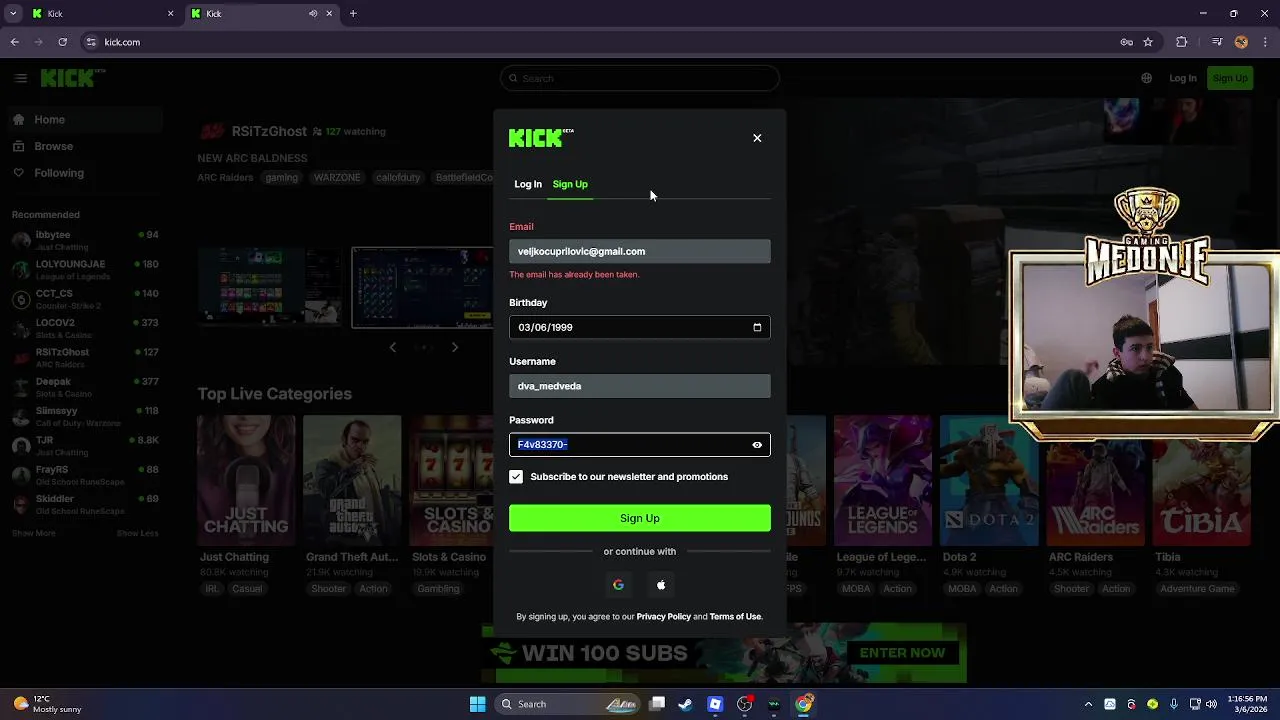This screenshot has height=720, width=1280.
Task: Close the Kick sign-up dialog
Action: coord(757,138)
